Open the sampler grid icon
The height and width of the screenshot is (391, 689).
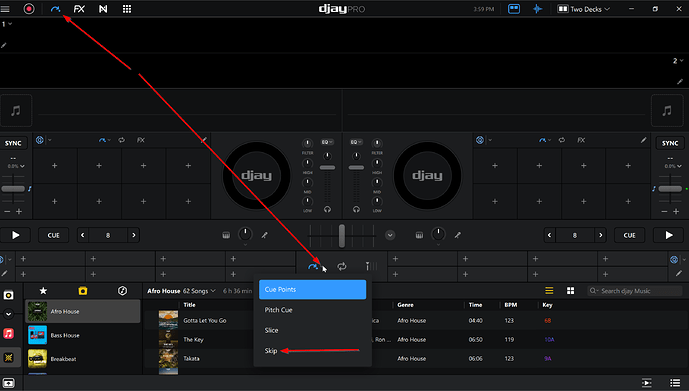[127, 9]
